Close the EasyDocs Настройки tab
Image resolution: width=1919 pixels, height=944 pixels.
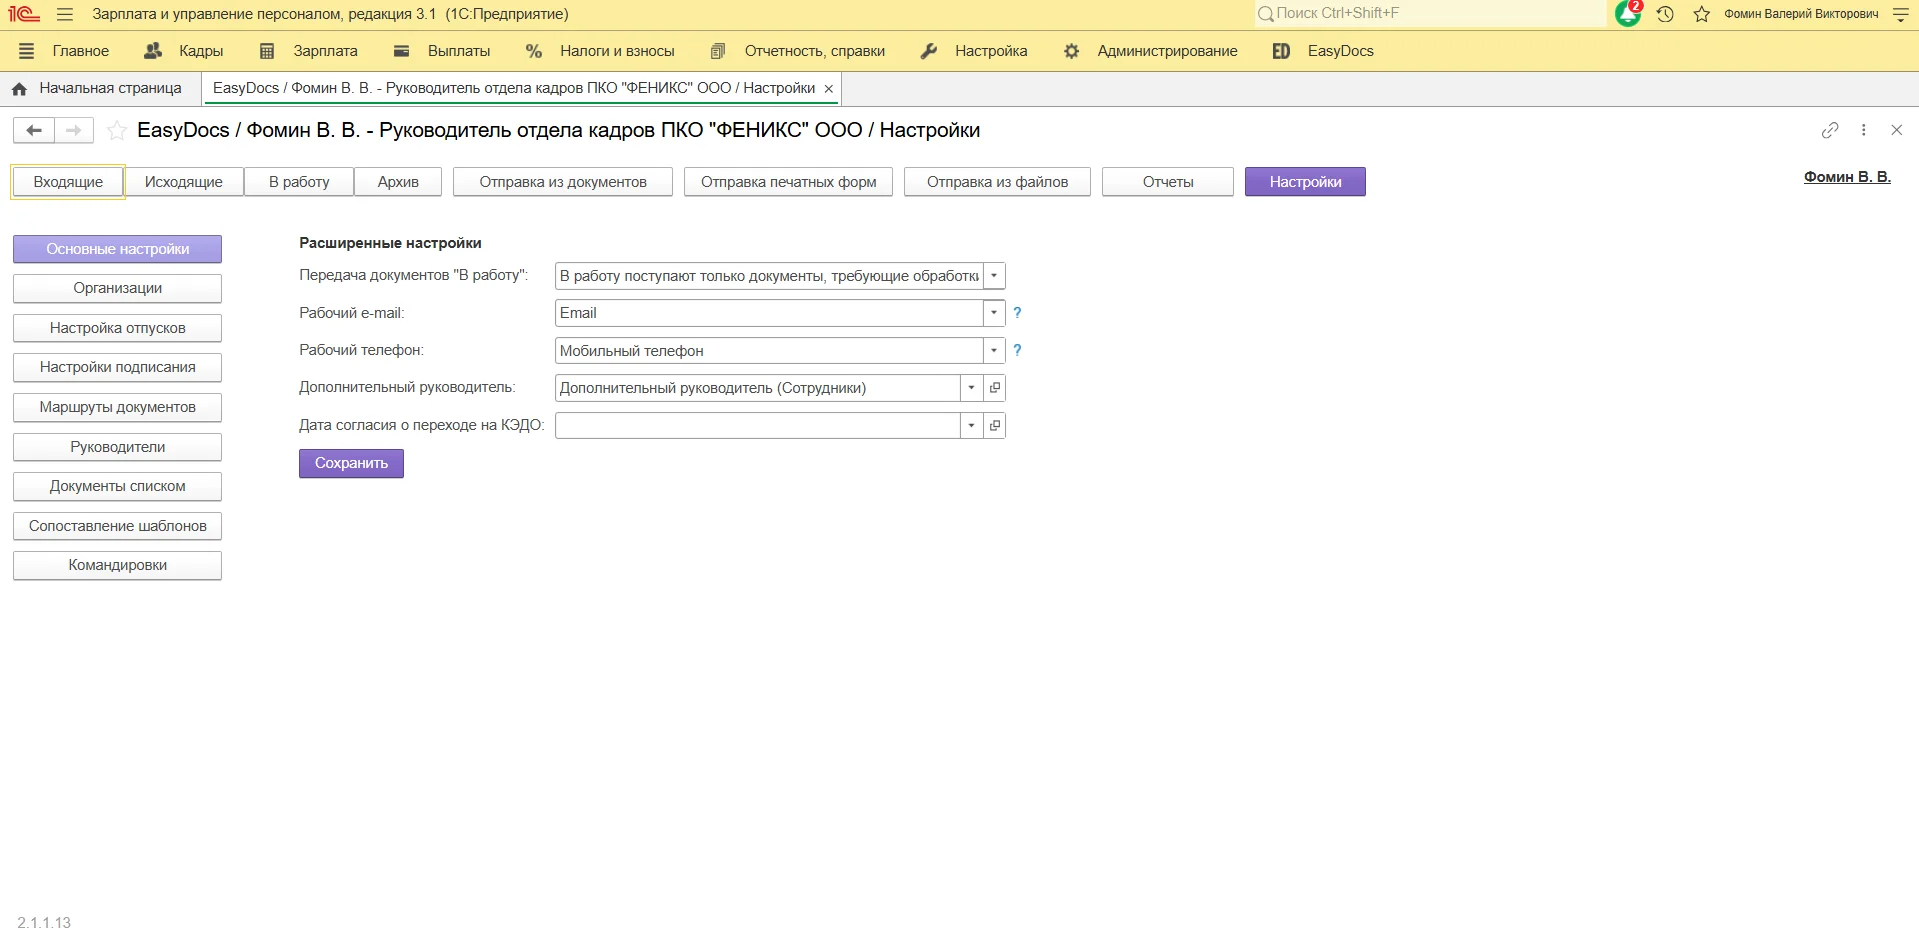pyautogui.click(x=828, y=89)
